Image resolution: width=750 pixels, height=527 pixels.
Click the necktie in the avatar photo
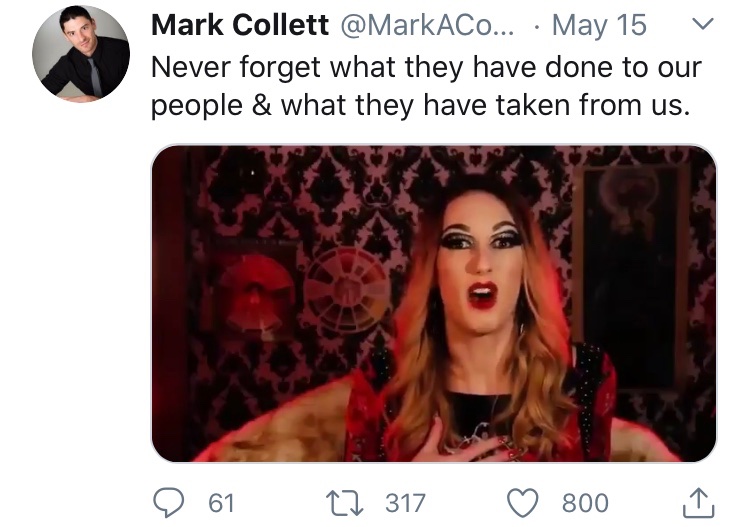pyautogui.click(x=95, y=77)
